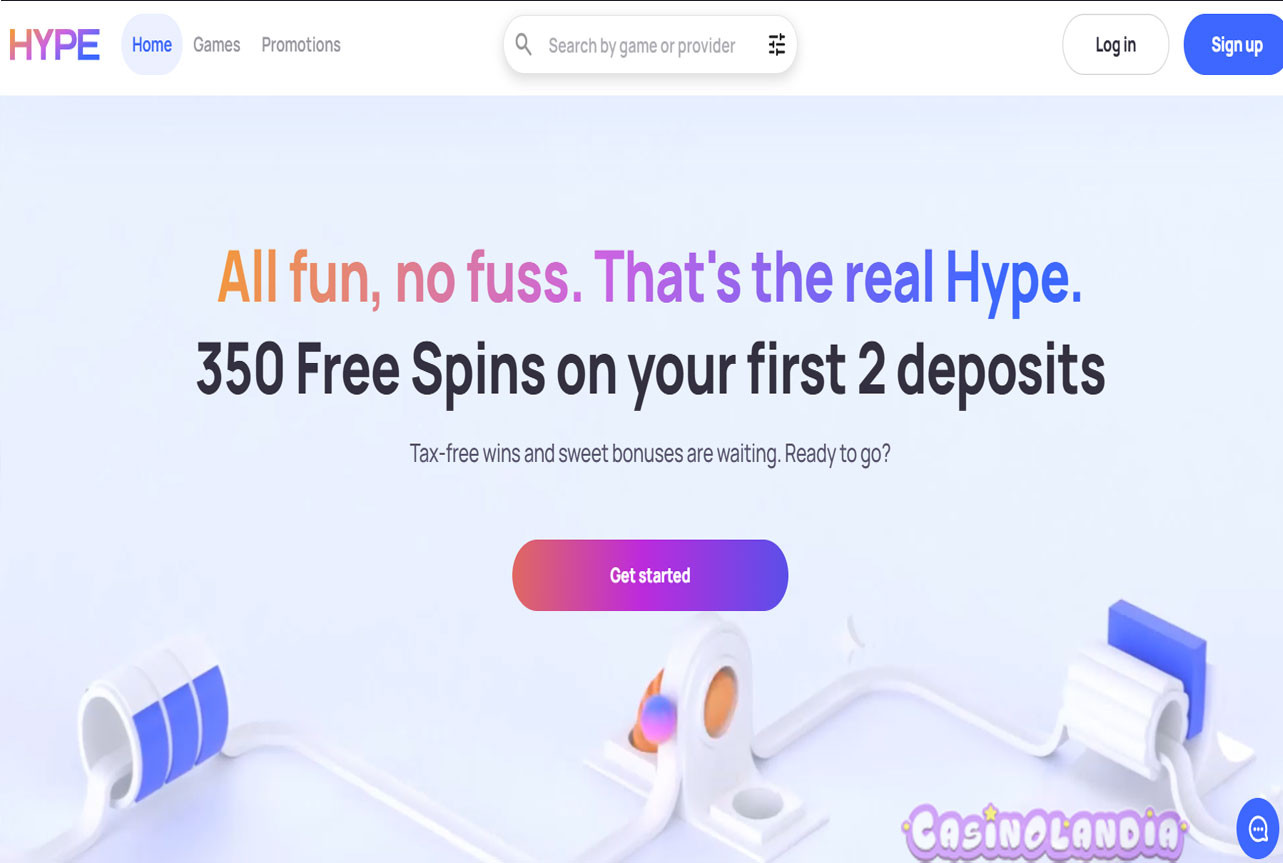Click the square base hole illustration
The width and height of the screenshot is (1283, 863).
[757, 802]
